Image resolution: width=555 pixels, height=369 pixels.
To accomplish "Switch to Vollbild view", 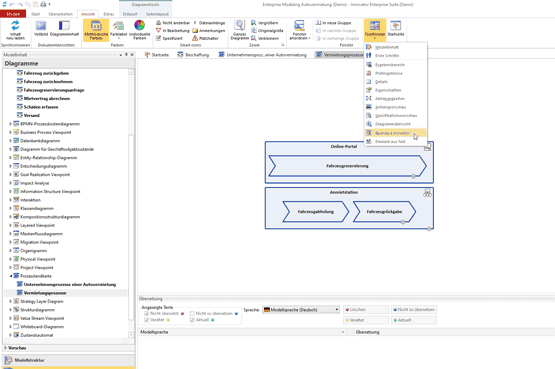I will tap(41, 29).
